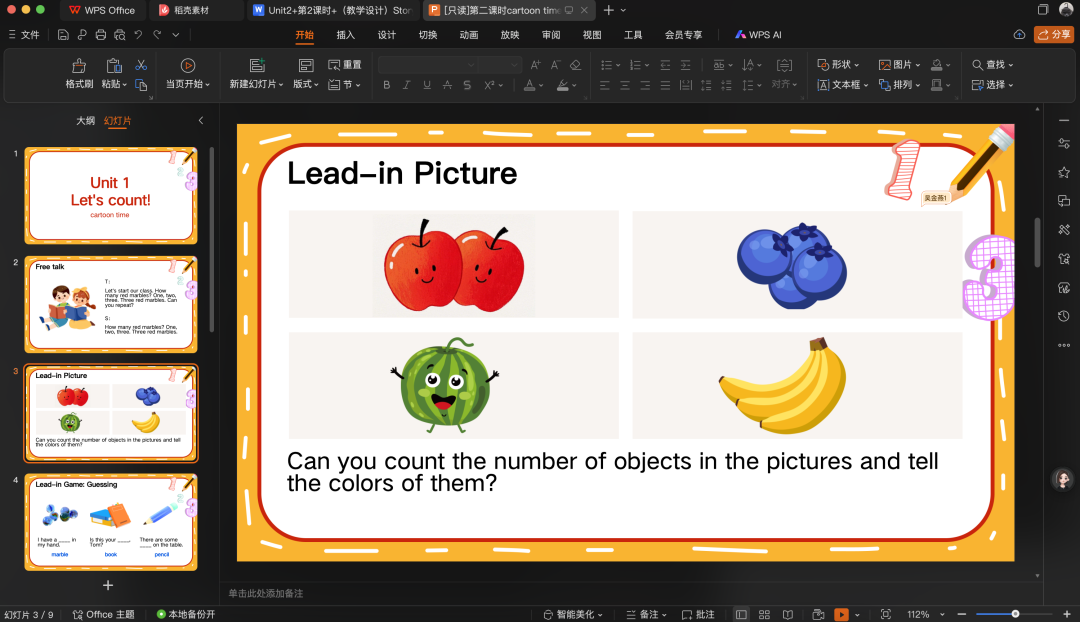Image resolution: width=1080 pixels, height=622 pixels.
Task: Select the slide 2 Free talk thumbnail
Action: click(x=110, y=302)
